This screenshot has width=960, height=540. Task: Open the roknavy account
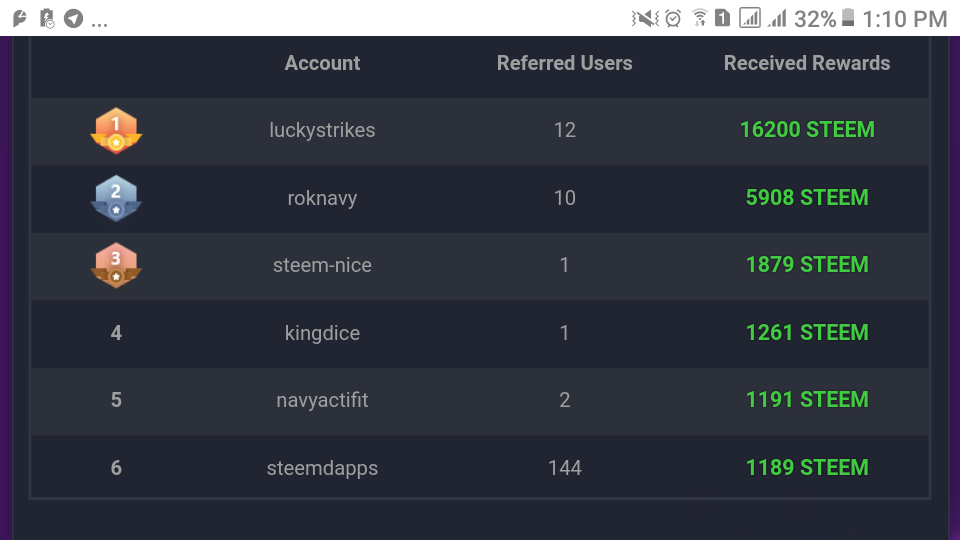point(322,198)
